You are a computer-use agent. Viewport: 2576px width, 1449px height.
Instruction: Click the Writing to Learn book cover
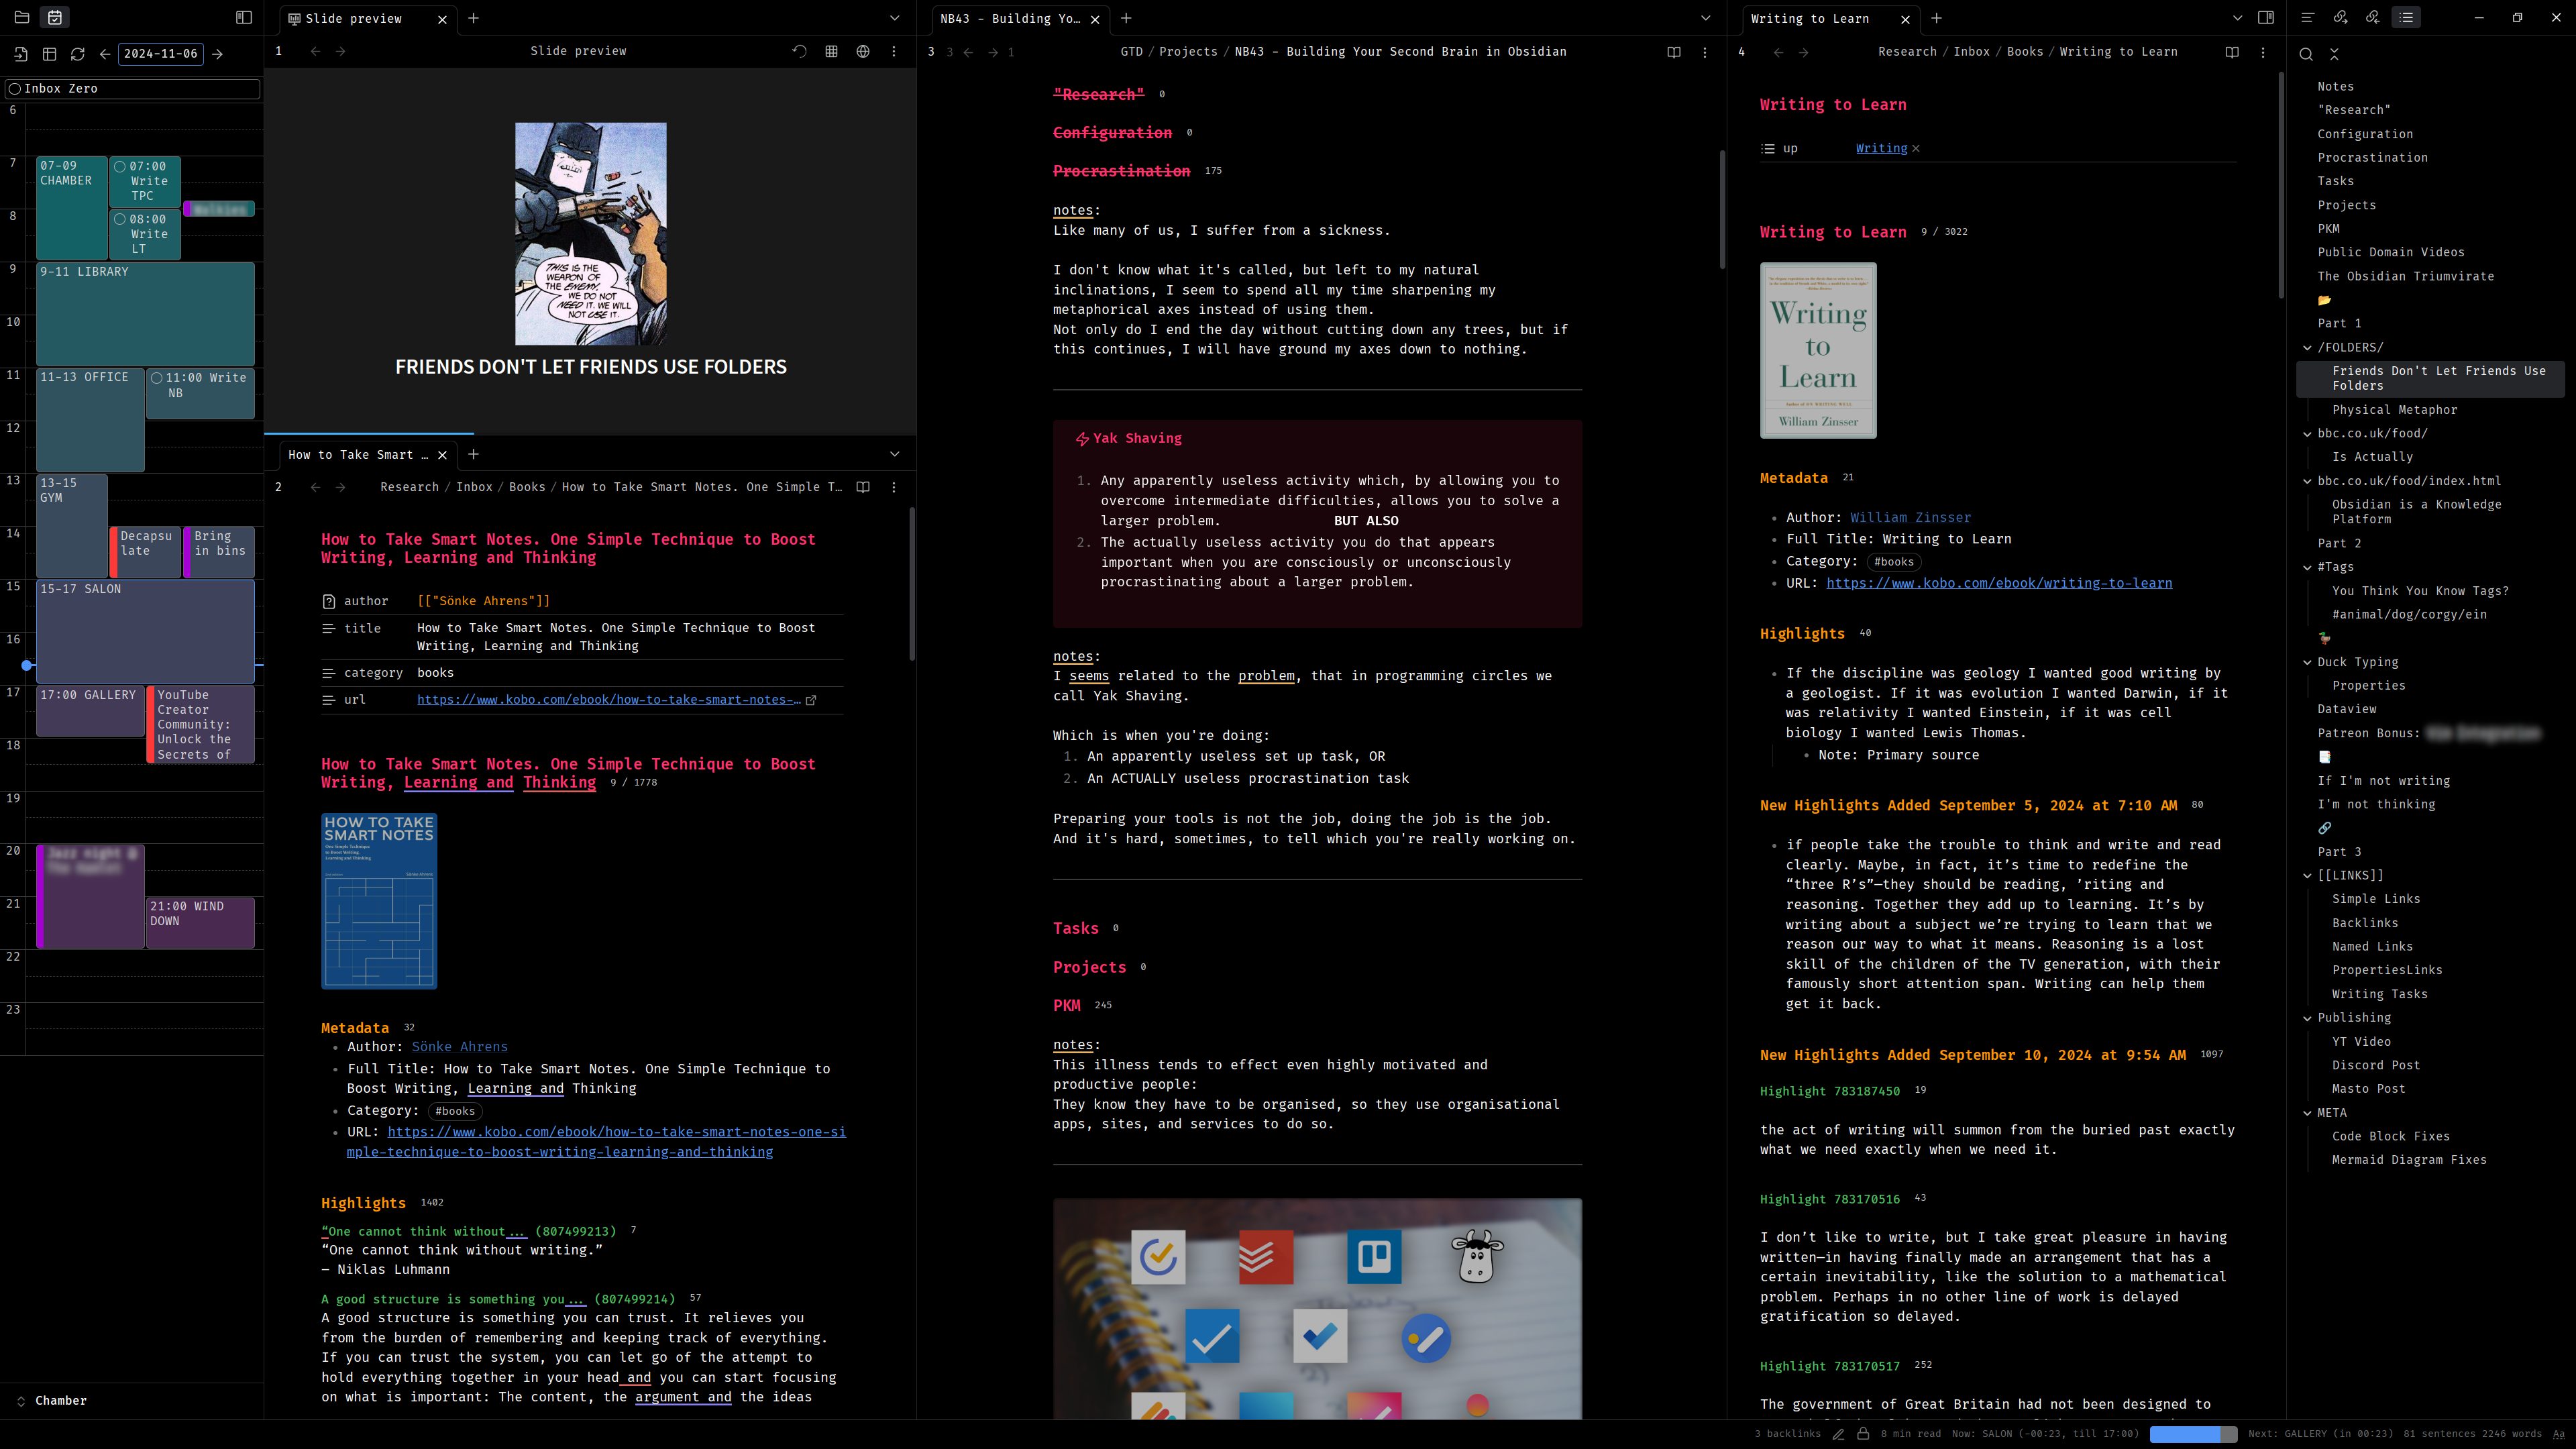(x=1818, y=350)
